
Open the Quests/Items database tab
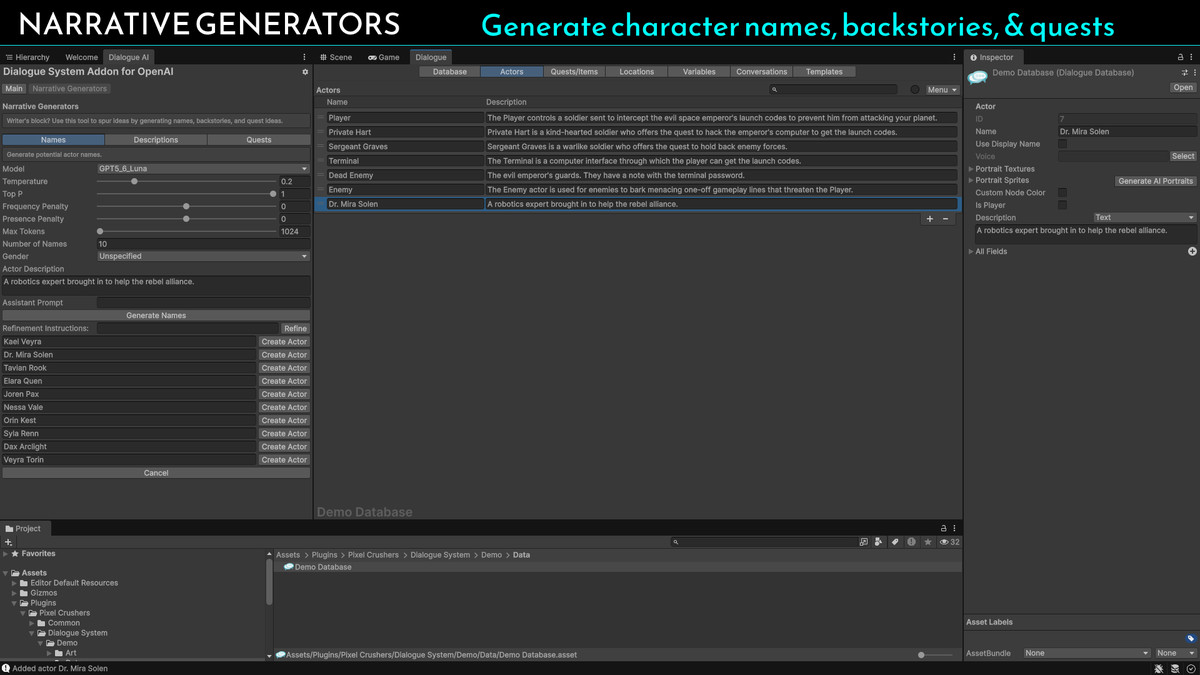click(x=574, y=72)
